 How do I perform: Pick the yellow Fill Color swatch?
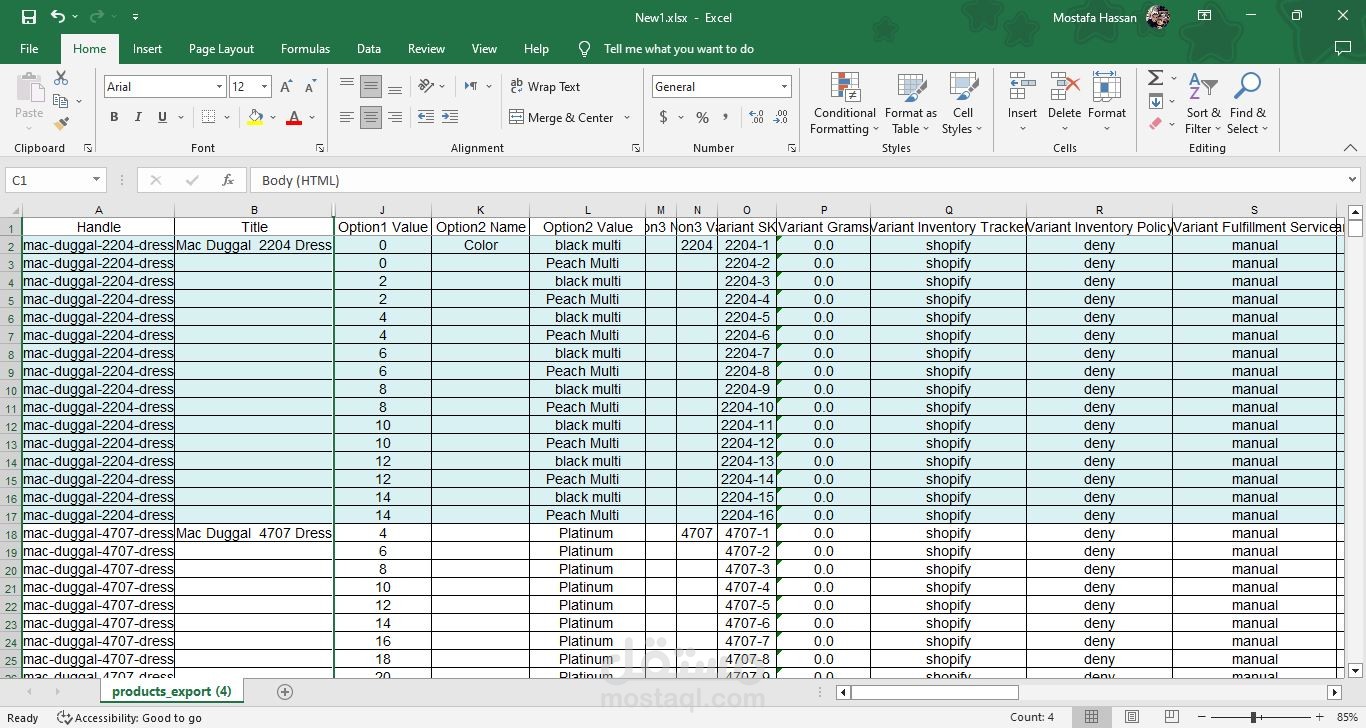(255, 117)
